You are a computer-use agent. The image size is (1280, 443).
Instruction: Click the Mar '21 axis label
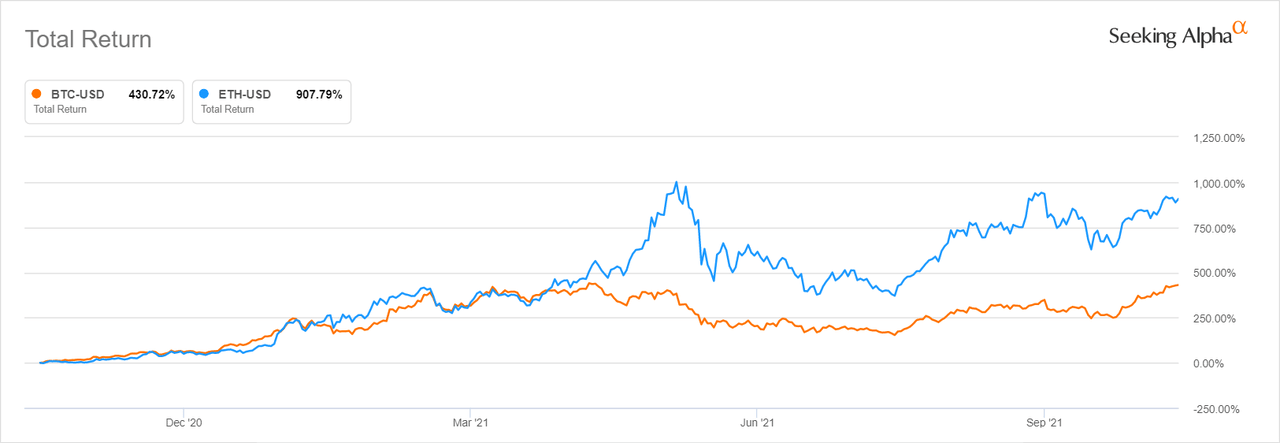pyautogui.click(x=470, y=423)
